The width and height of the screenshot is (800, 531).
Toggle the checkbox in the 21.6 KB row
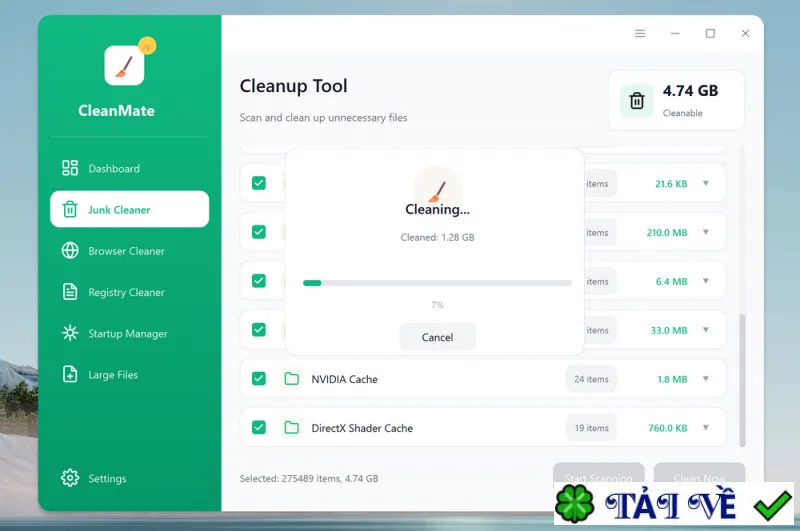(x=259, y=183)
